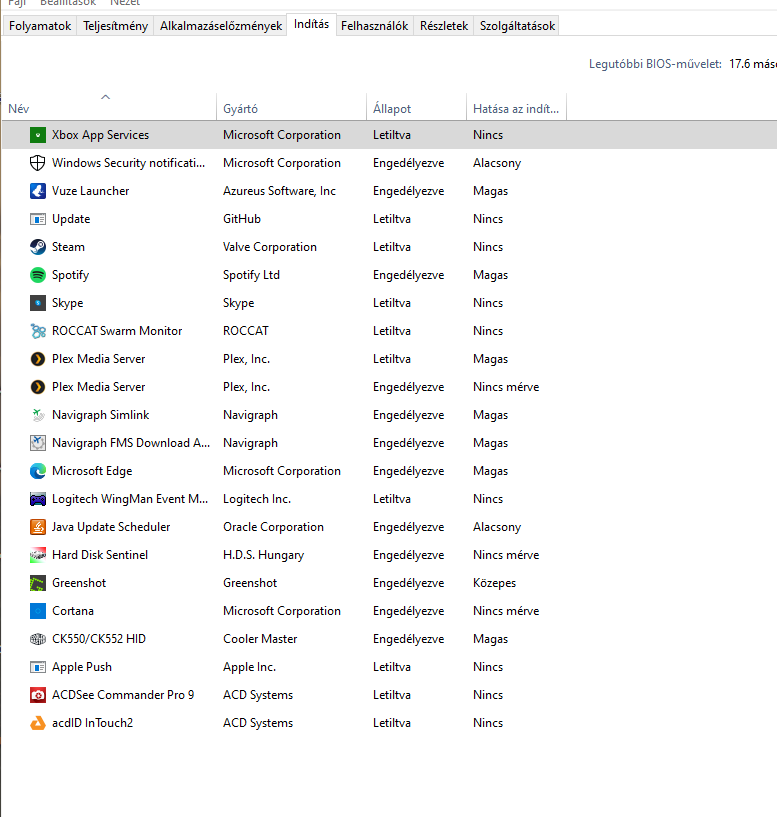Switch to the Felhasználók tab

[374, 26]
